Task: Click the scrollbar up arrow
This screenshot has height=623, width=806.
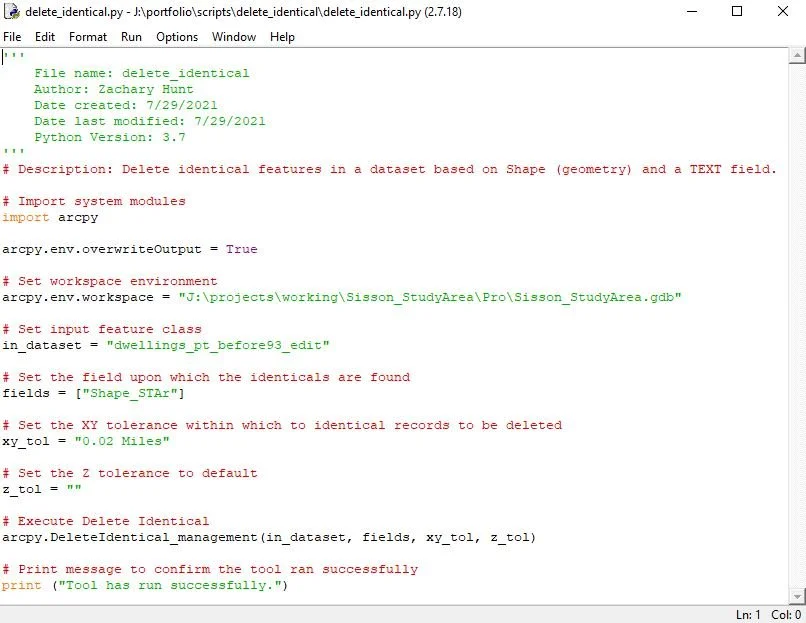Action: pyautogui.click(x=797, y=55)
